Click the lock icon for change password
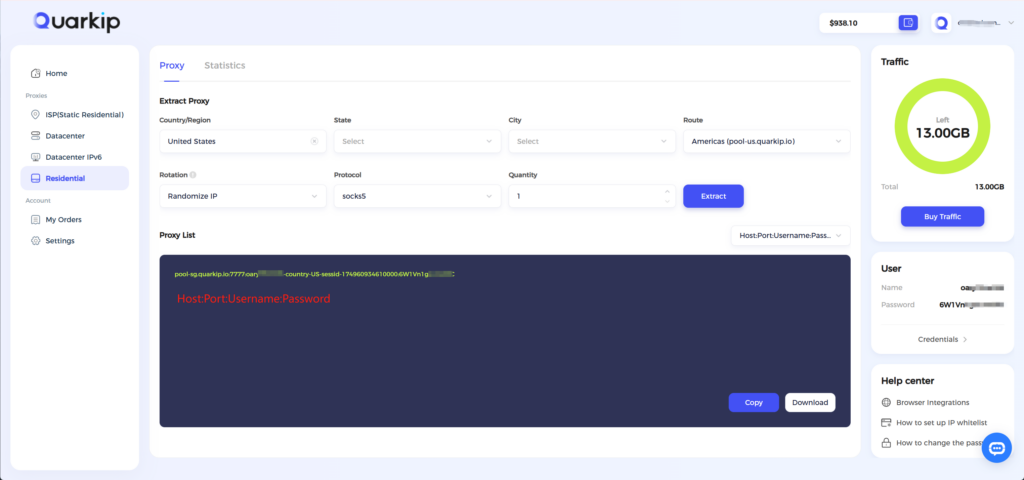 [886, 443]
